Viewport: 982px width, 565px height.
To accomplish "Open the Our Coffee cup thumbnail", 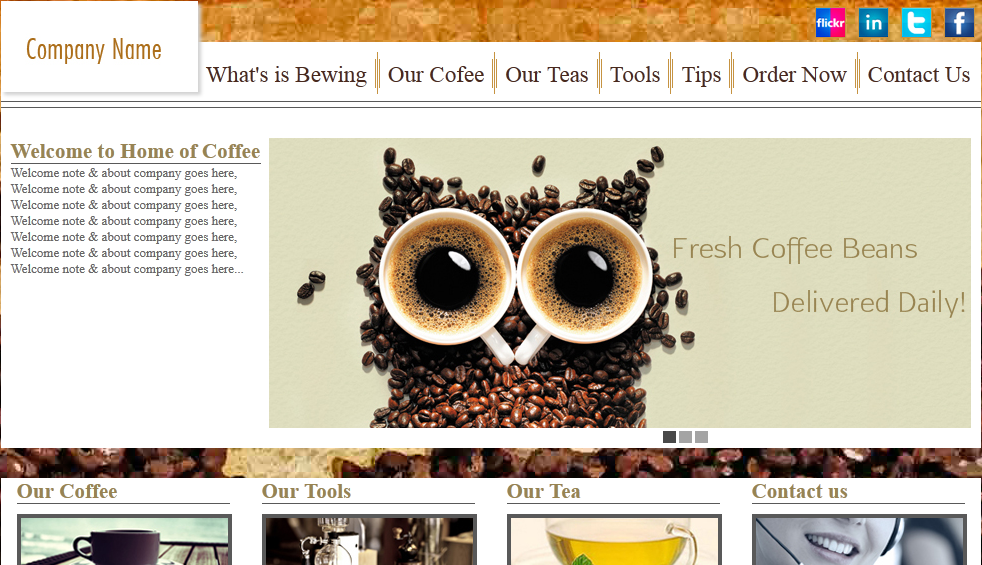I will pos(125,540).
